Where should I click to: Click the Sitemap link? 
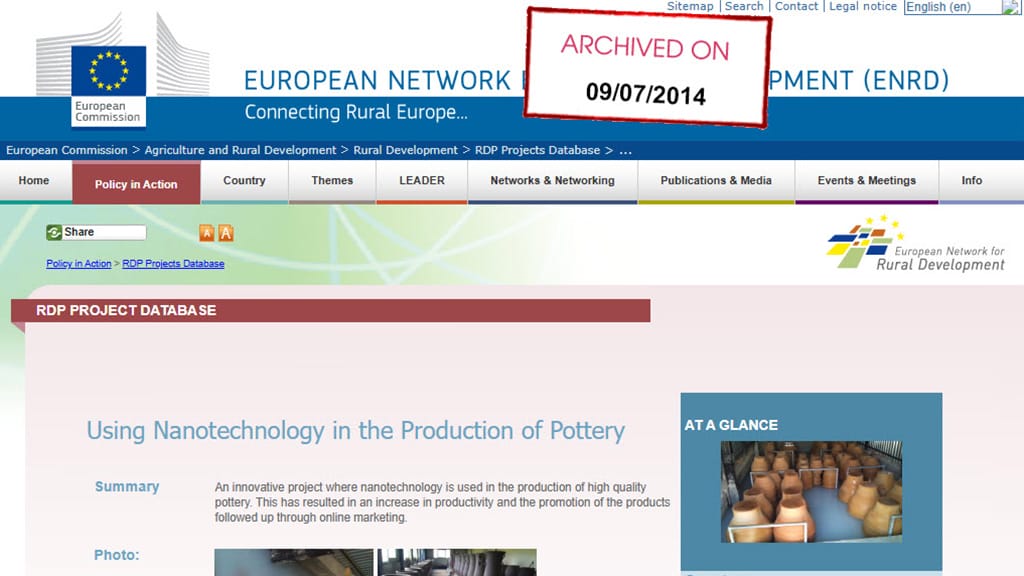690,6
